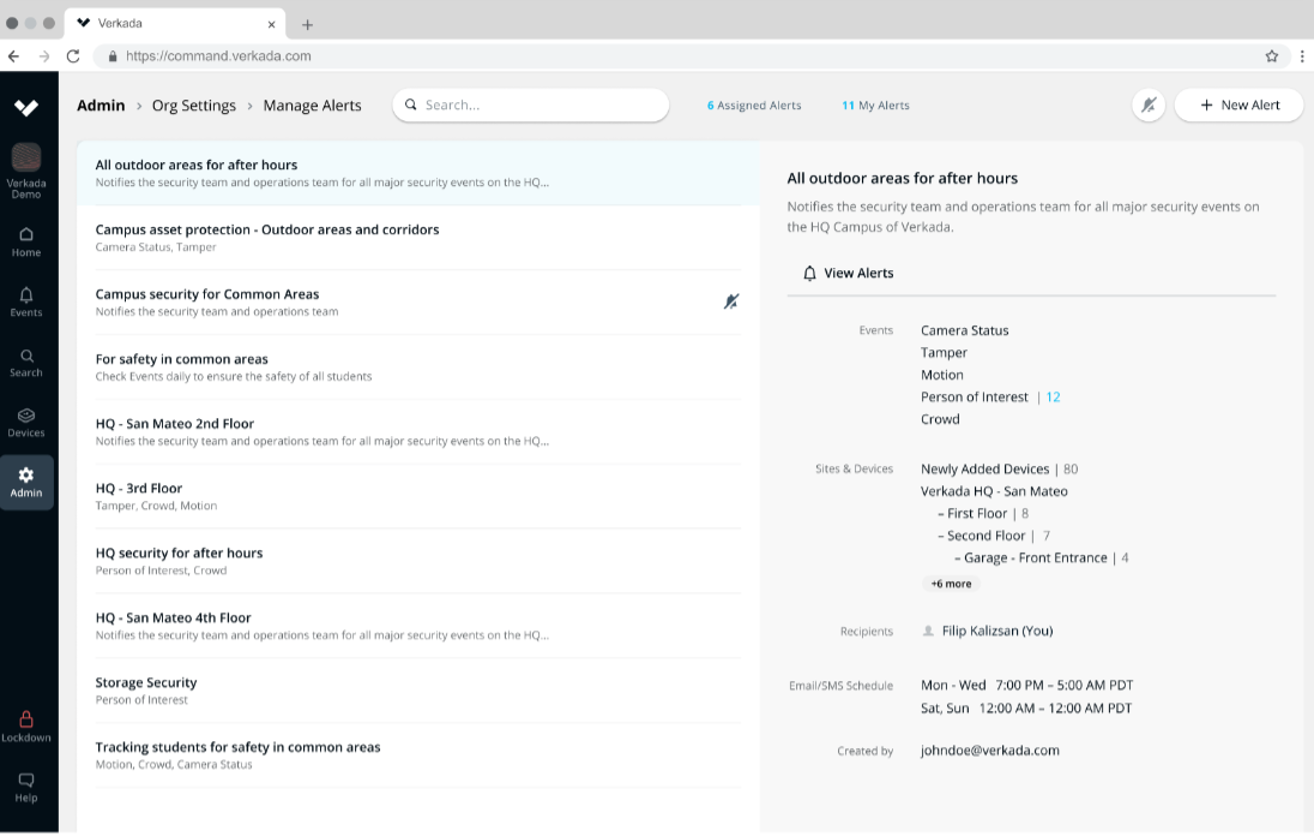The height and width of the screenshot is (836, 1314).
Task: Open the Devices section
Action: [x=26, y=420]
